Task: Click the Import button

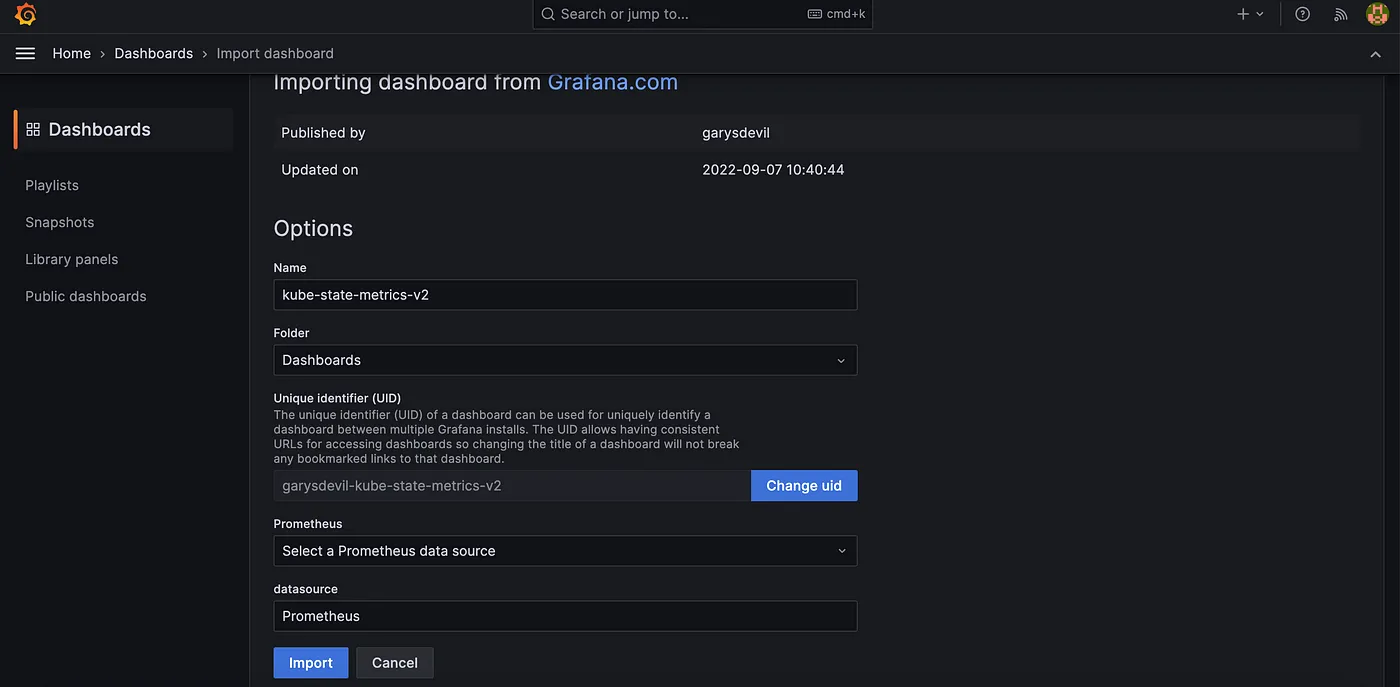Action: tap(311, 663)
